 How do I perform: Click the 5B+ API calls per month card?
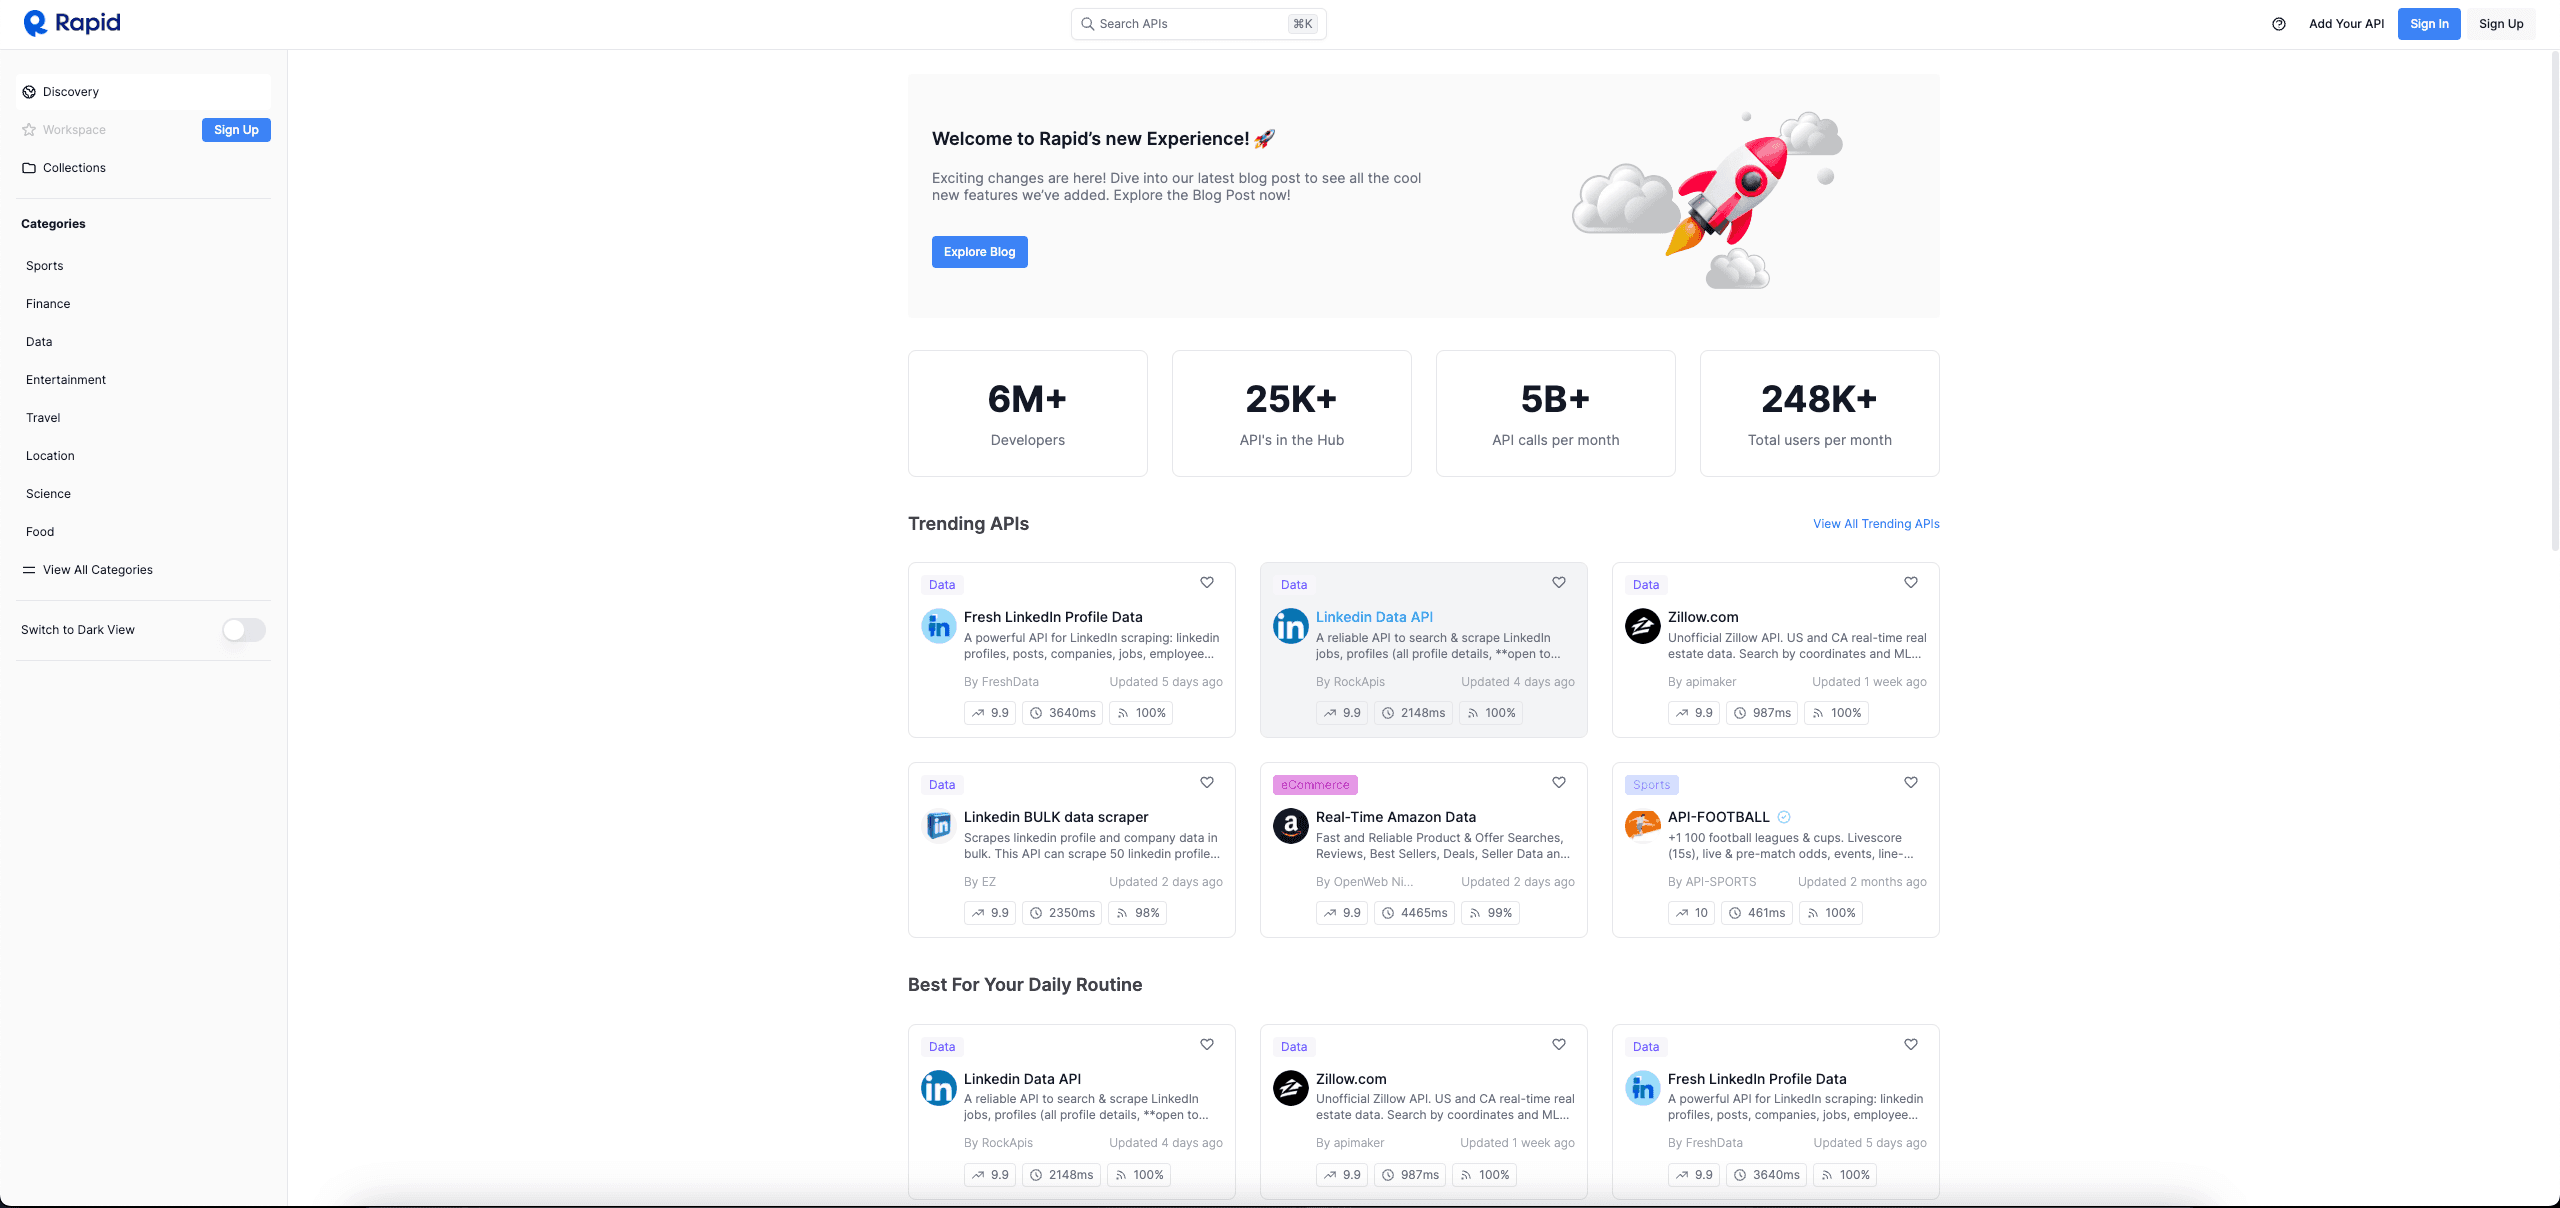click(x=1556, y=413)
